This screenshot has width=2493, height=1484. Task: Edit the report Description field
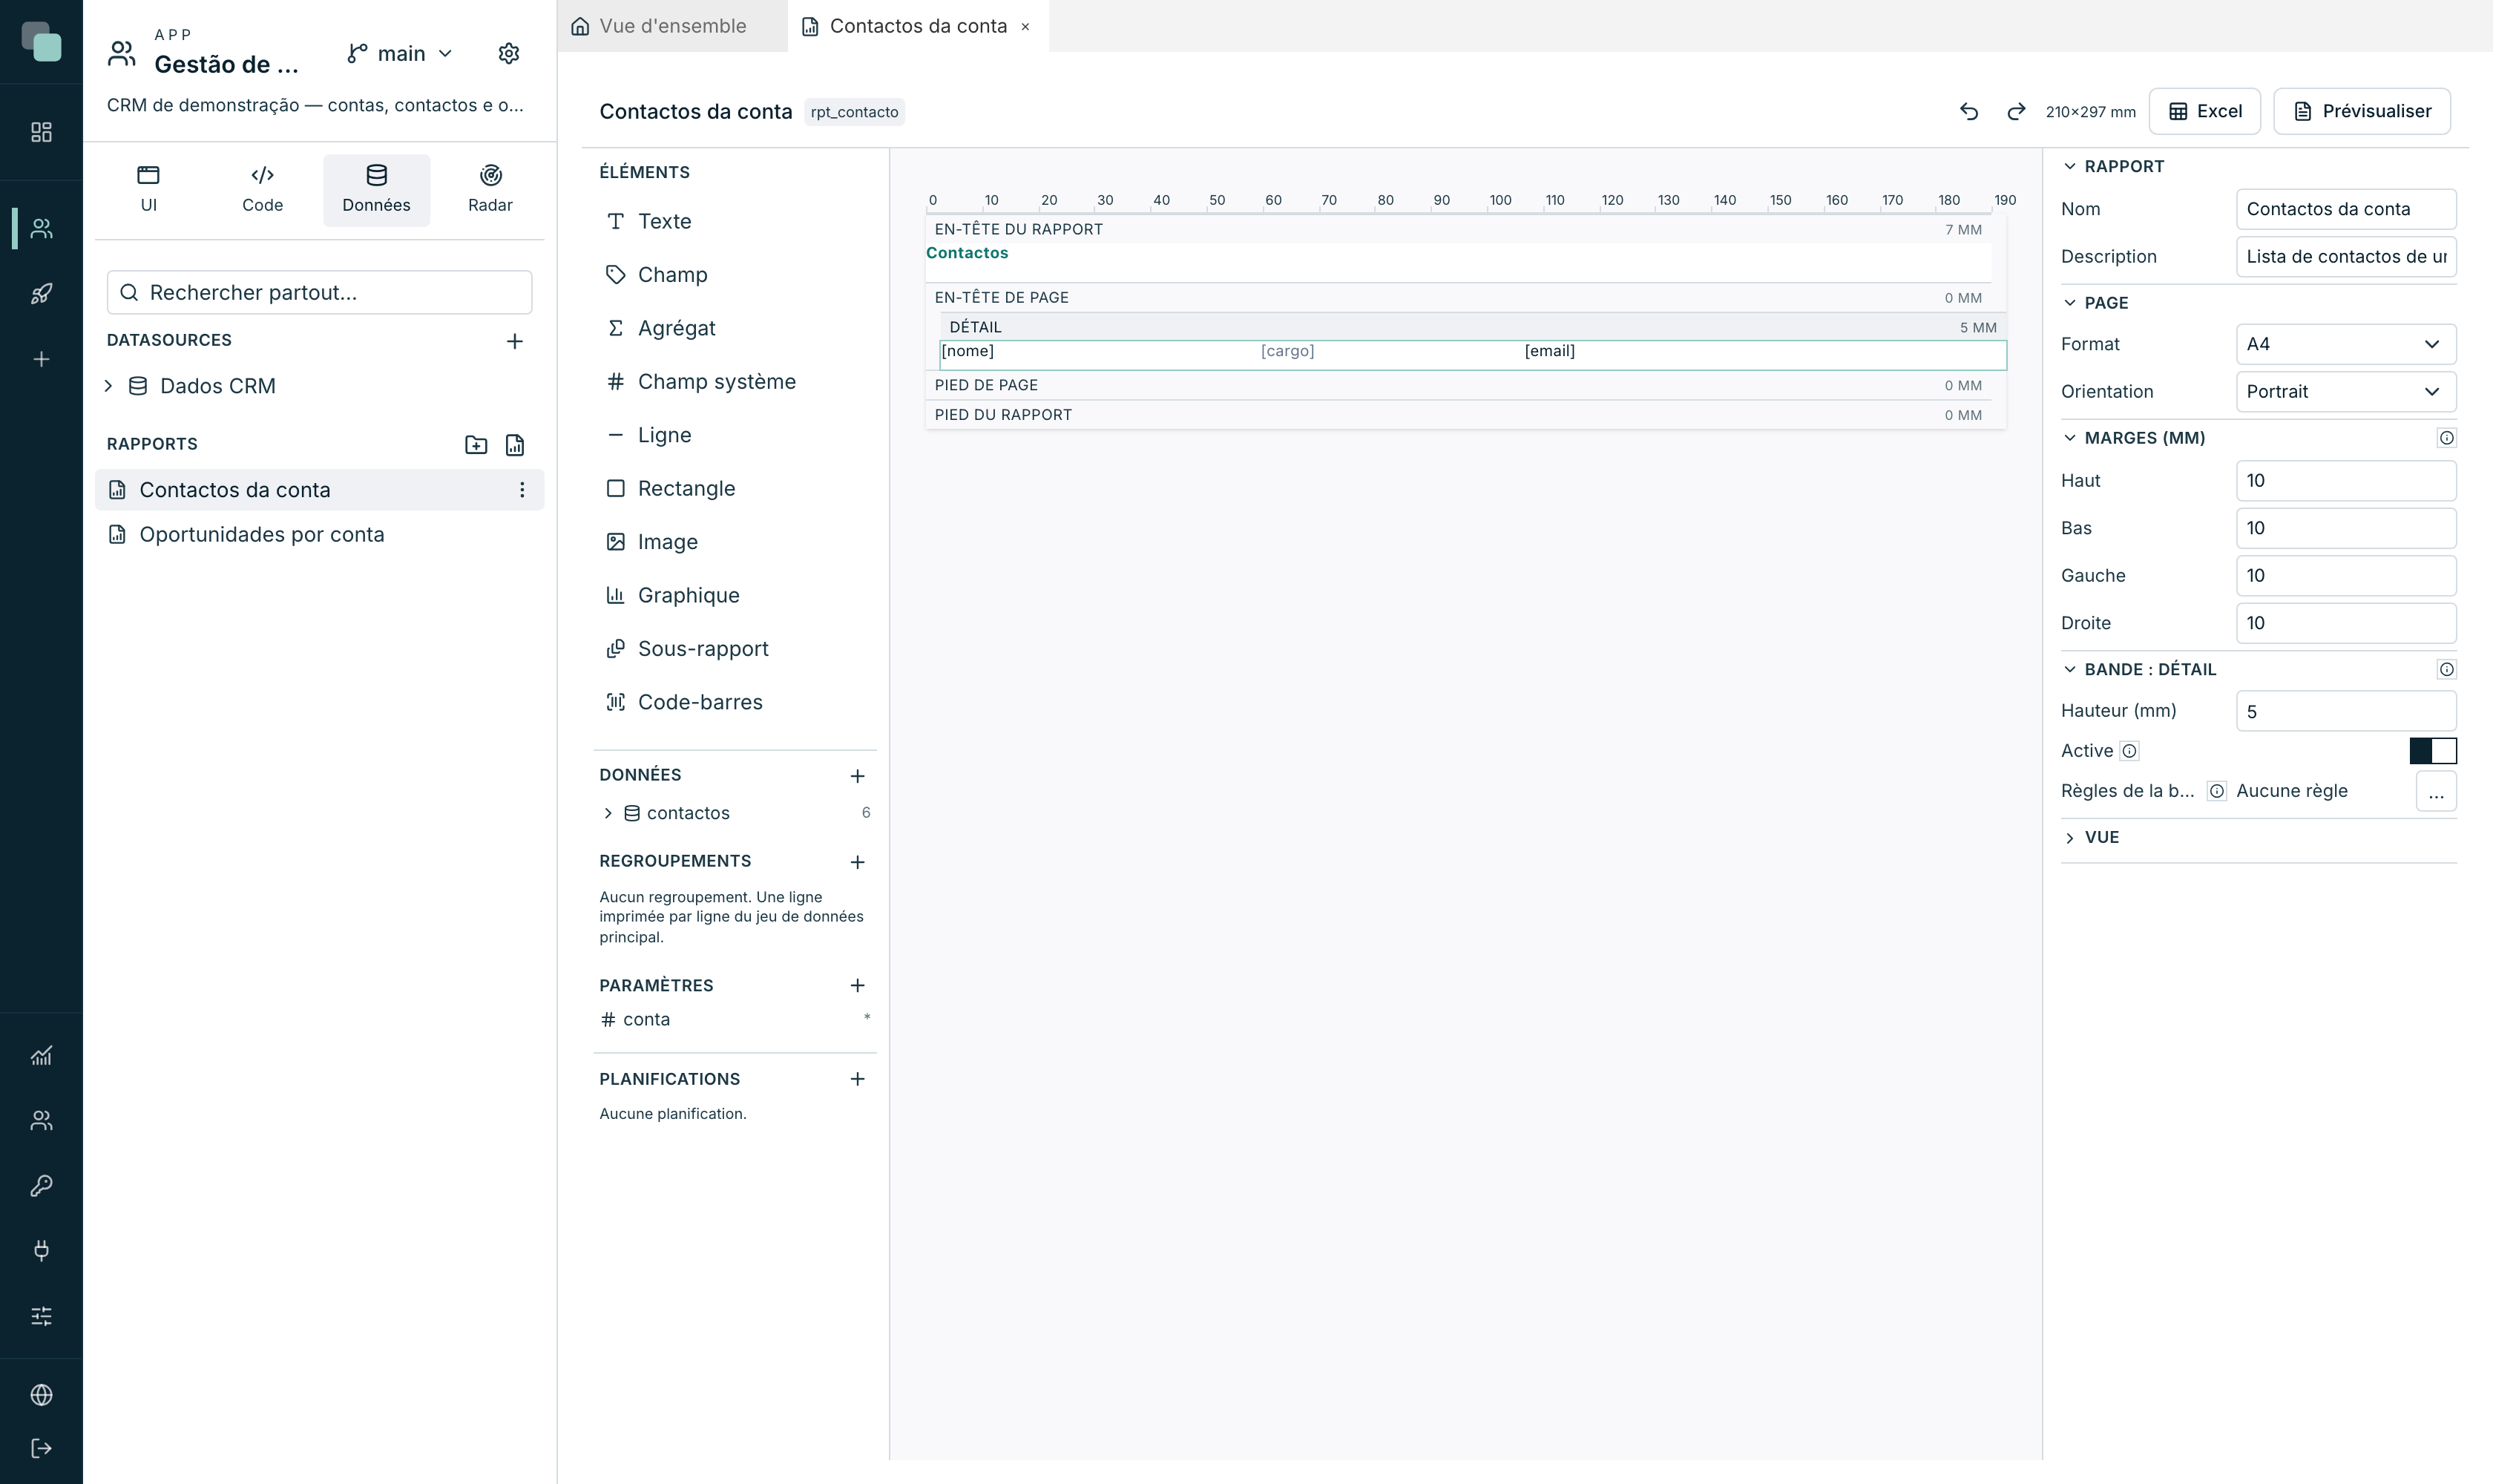point(2345,257)
